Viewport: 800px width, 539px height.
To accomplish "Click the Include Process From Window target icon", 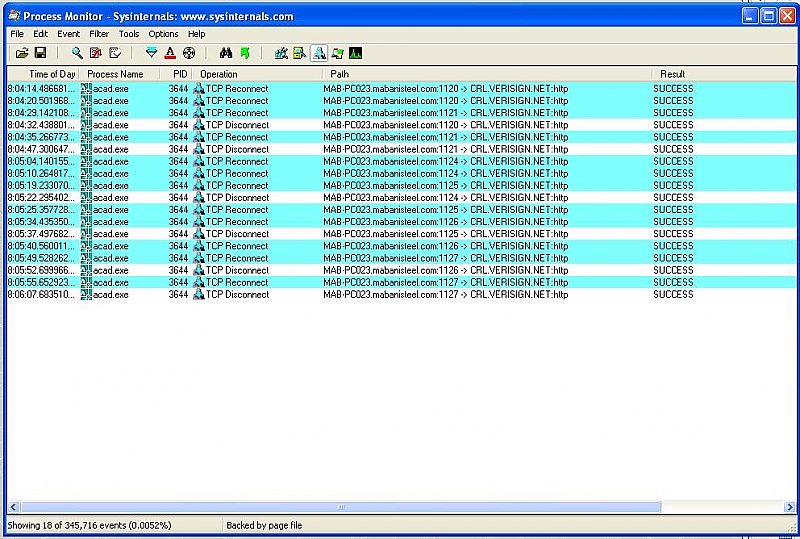I will pyautogui.click(x=189, y=53).
